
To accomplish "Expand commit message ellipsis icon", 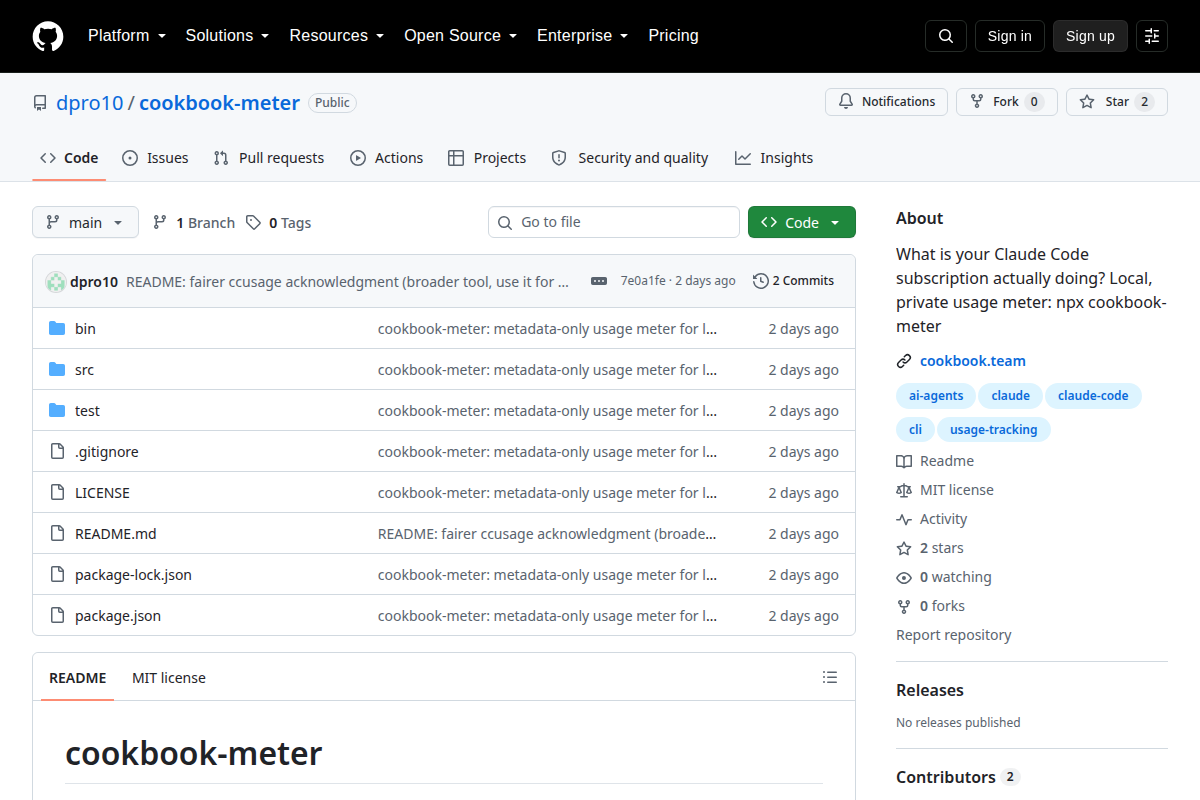I will click(x=599, y=281).
